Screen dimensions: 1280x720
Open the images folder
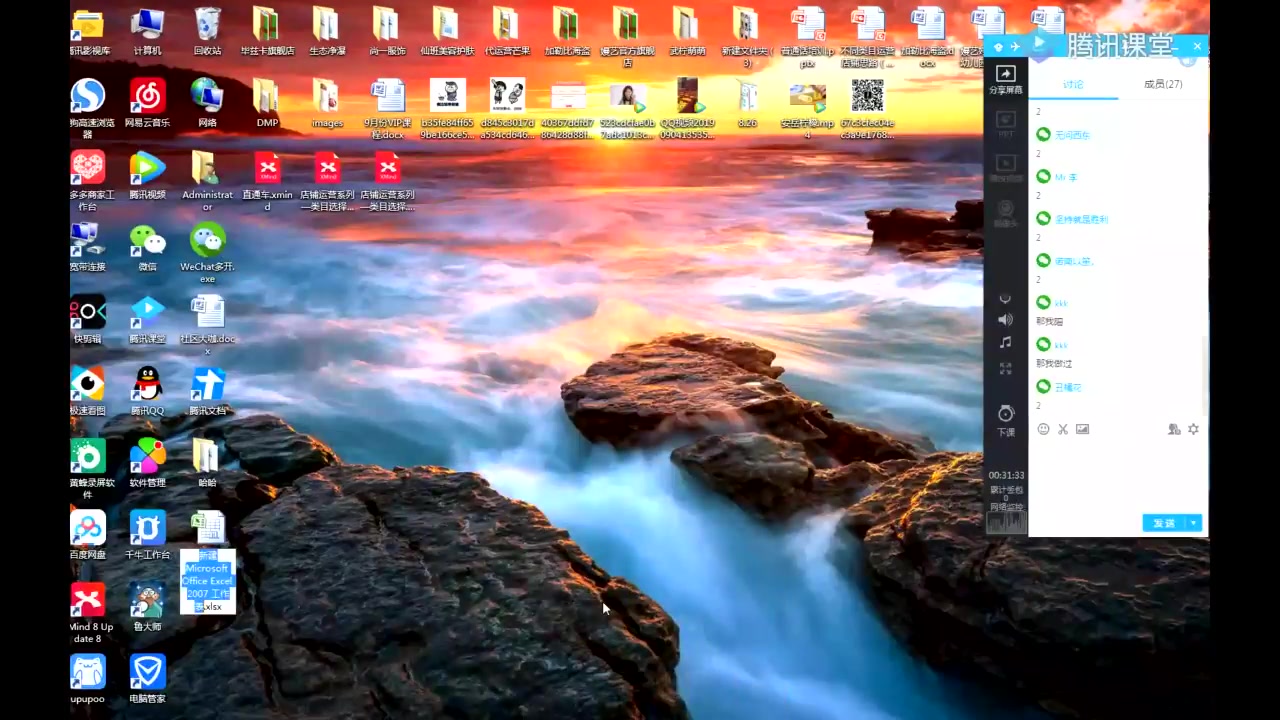(x=327, y=103)
